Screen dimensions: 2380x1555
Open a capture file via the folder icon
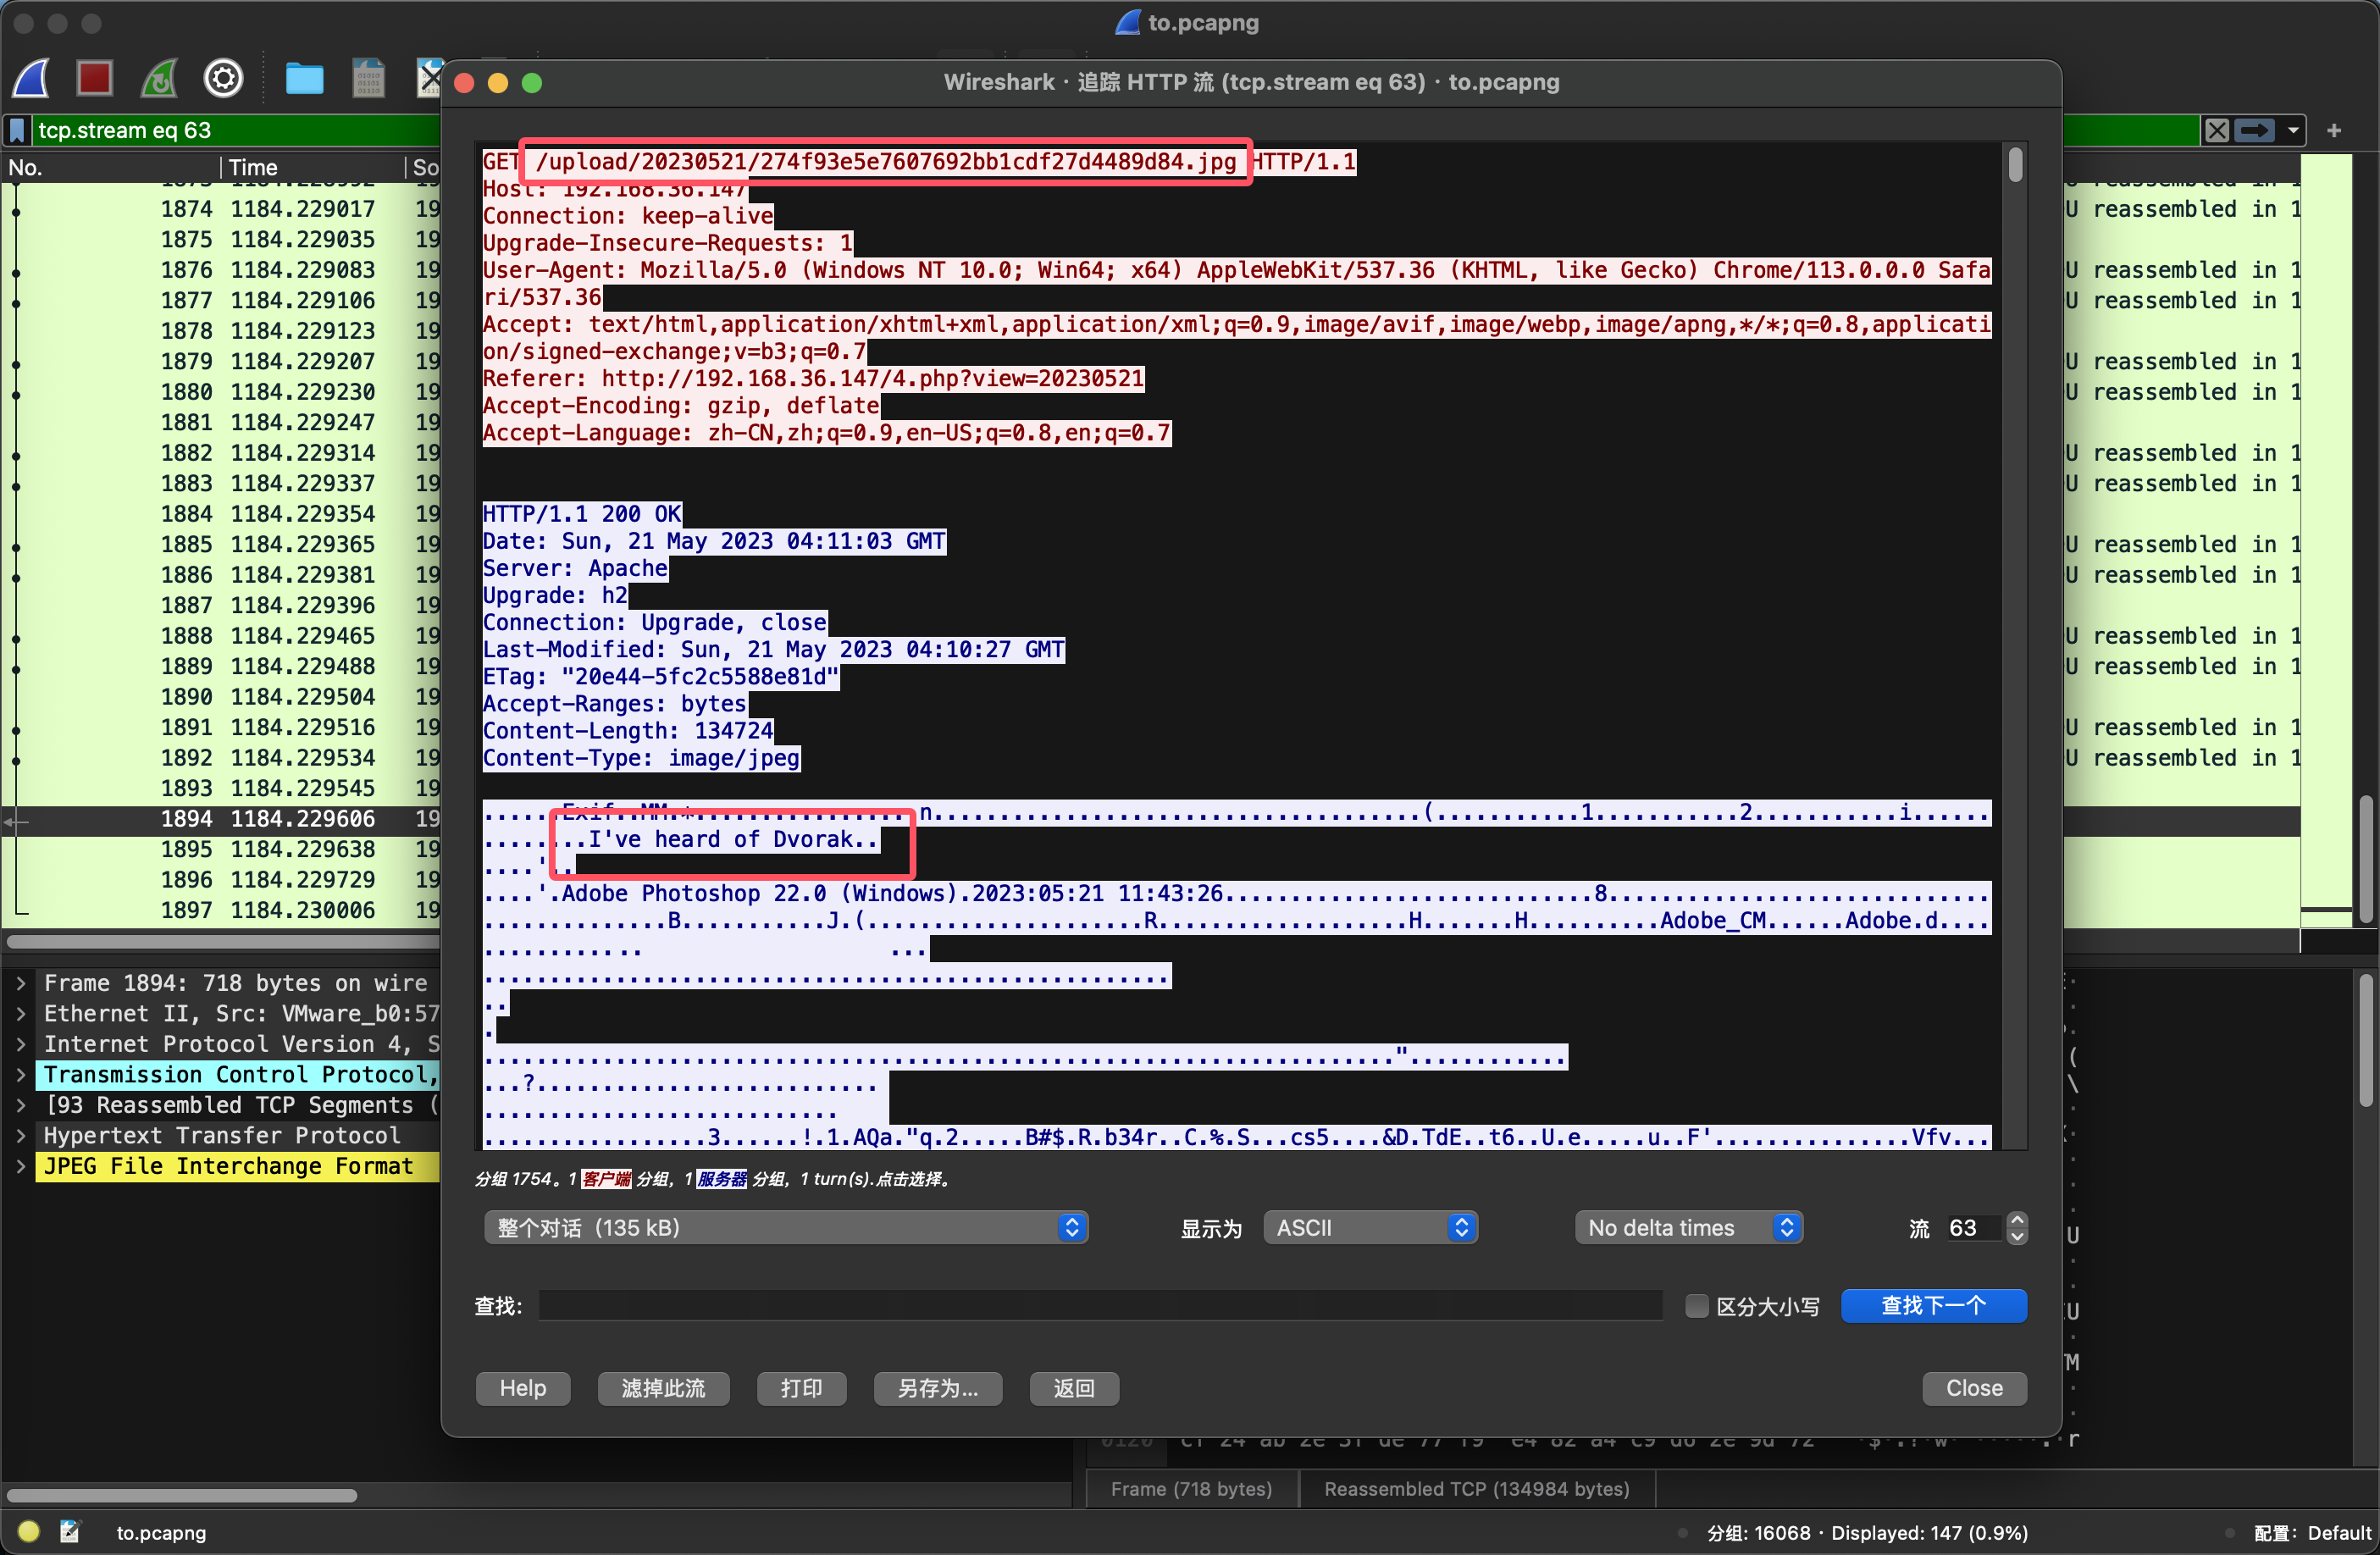click(304, 78)
